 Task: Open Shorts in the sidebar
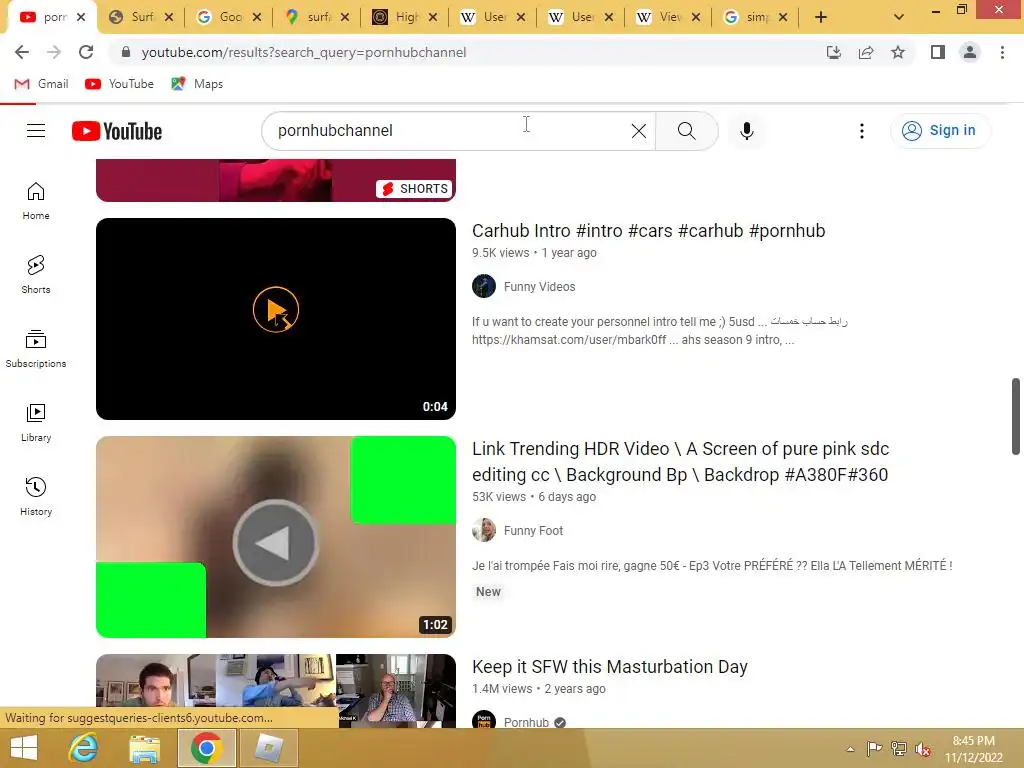36,274
